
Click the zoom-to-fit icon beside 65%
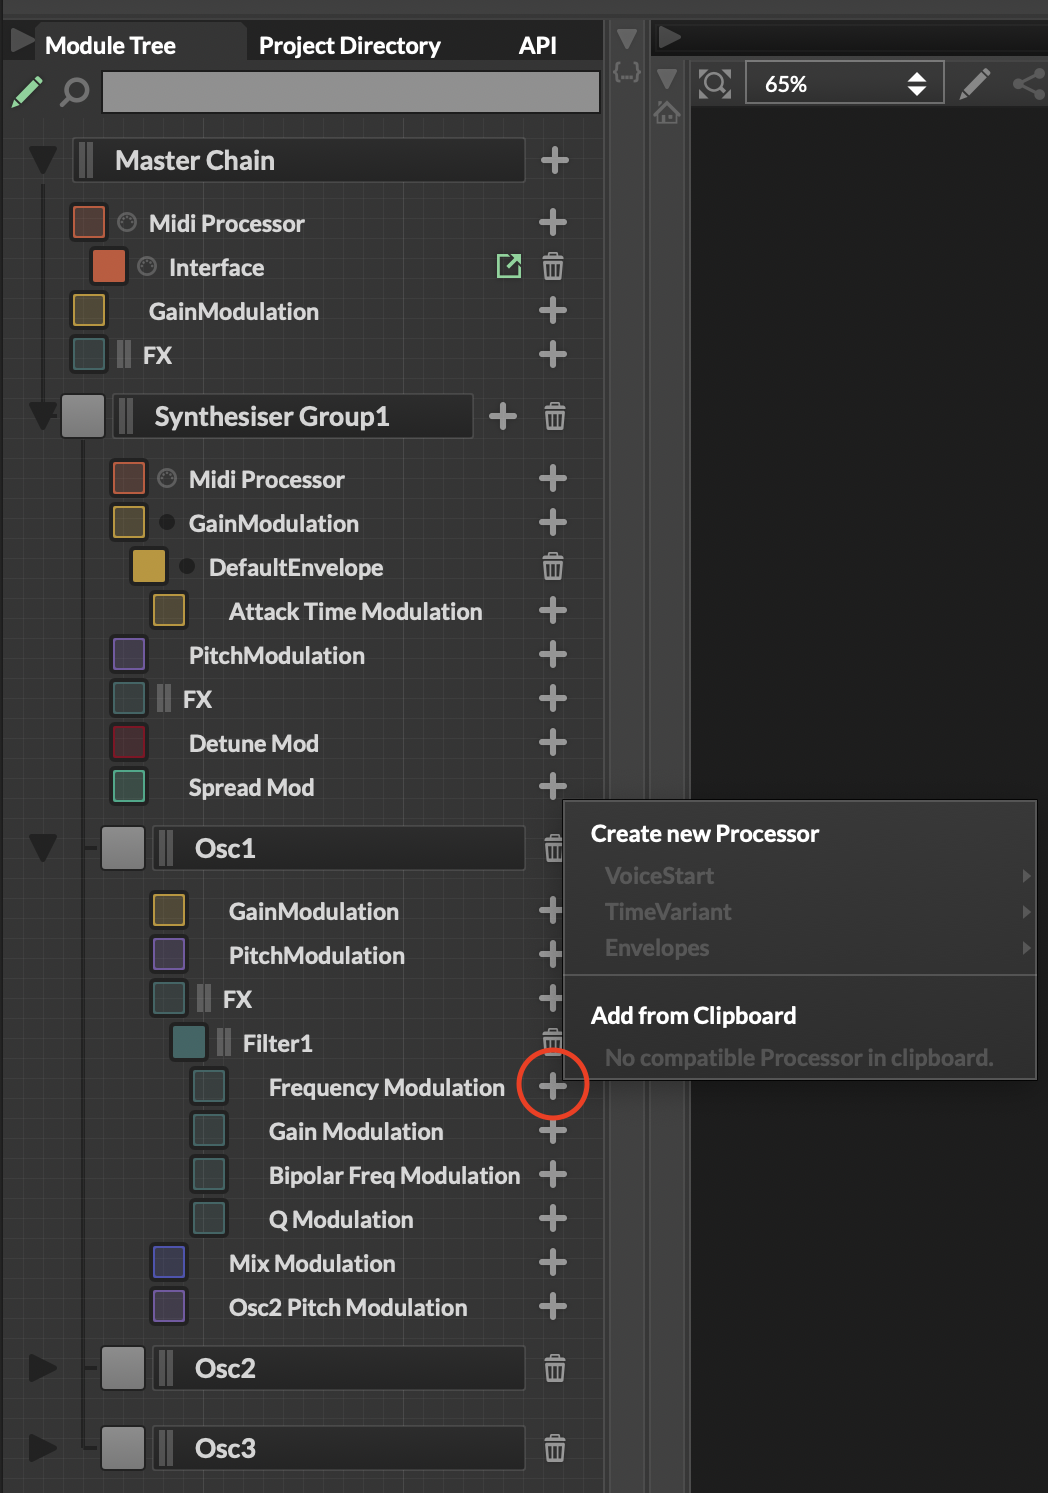pos(715,84)
